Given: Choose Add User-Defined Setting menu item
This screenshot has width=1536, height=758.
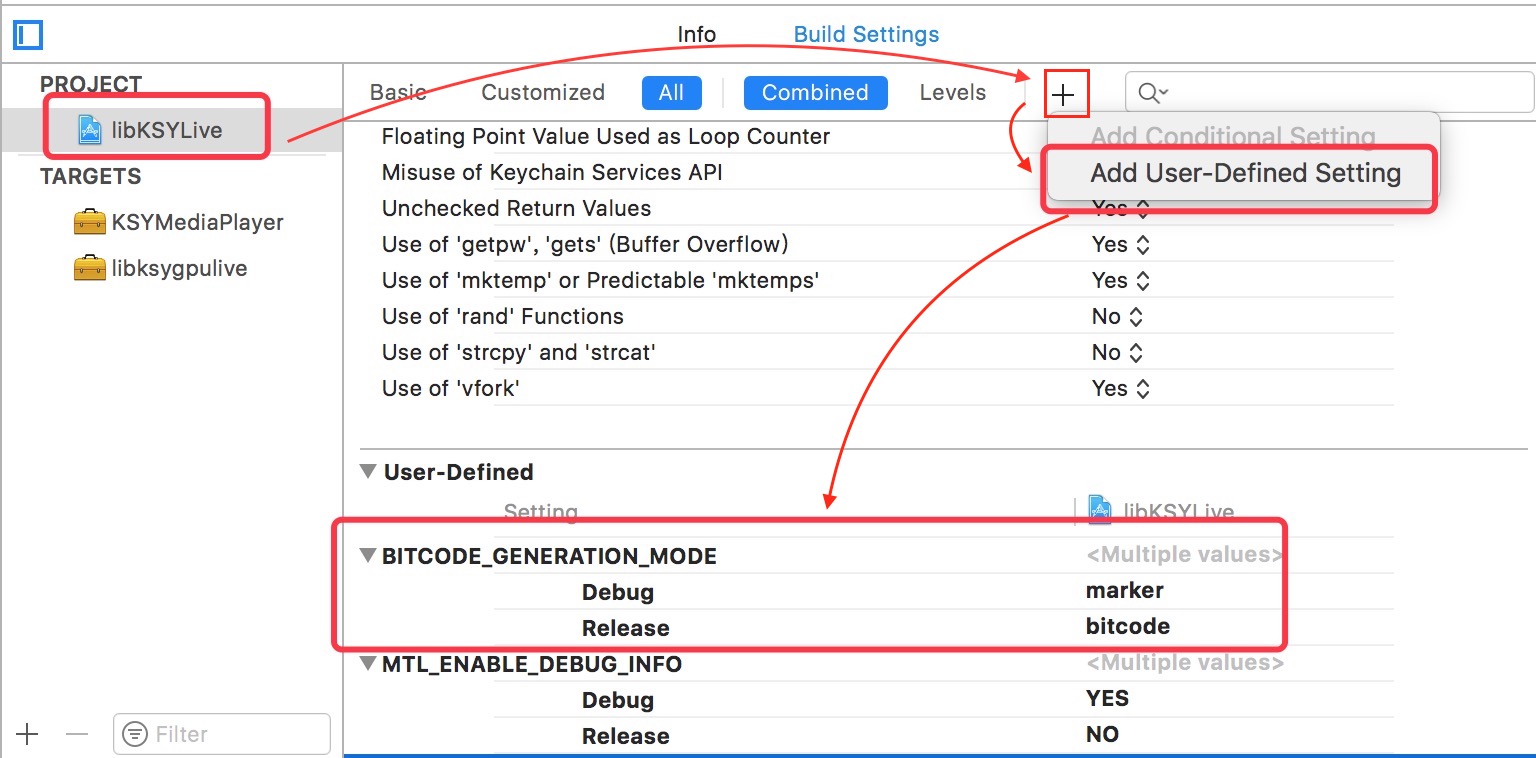Looking at the screenshot, I should [x=1245, y=173].
